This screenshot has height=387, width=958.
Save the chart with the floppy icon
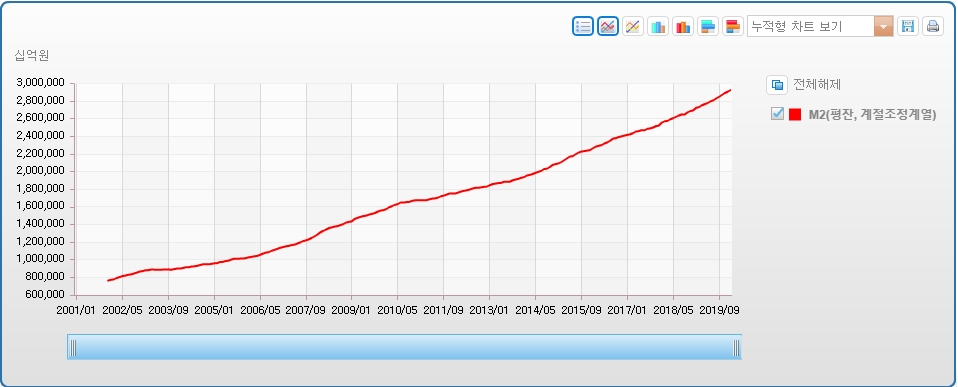point(908,26)
